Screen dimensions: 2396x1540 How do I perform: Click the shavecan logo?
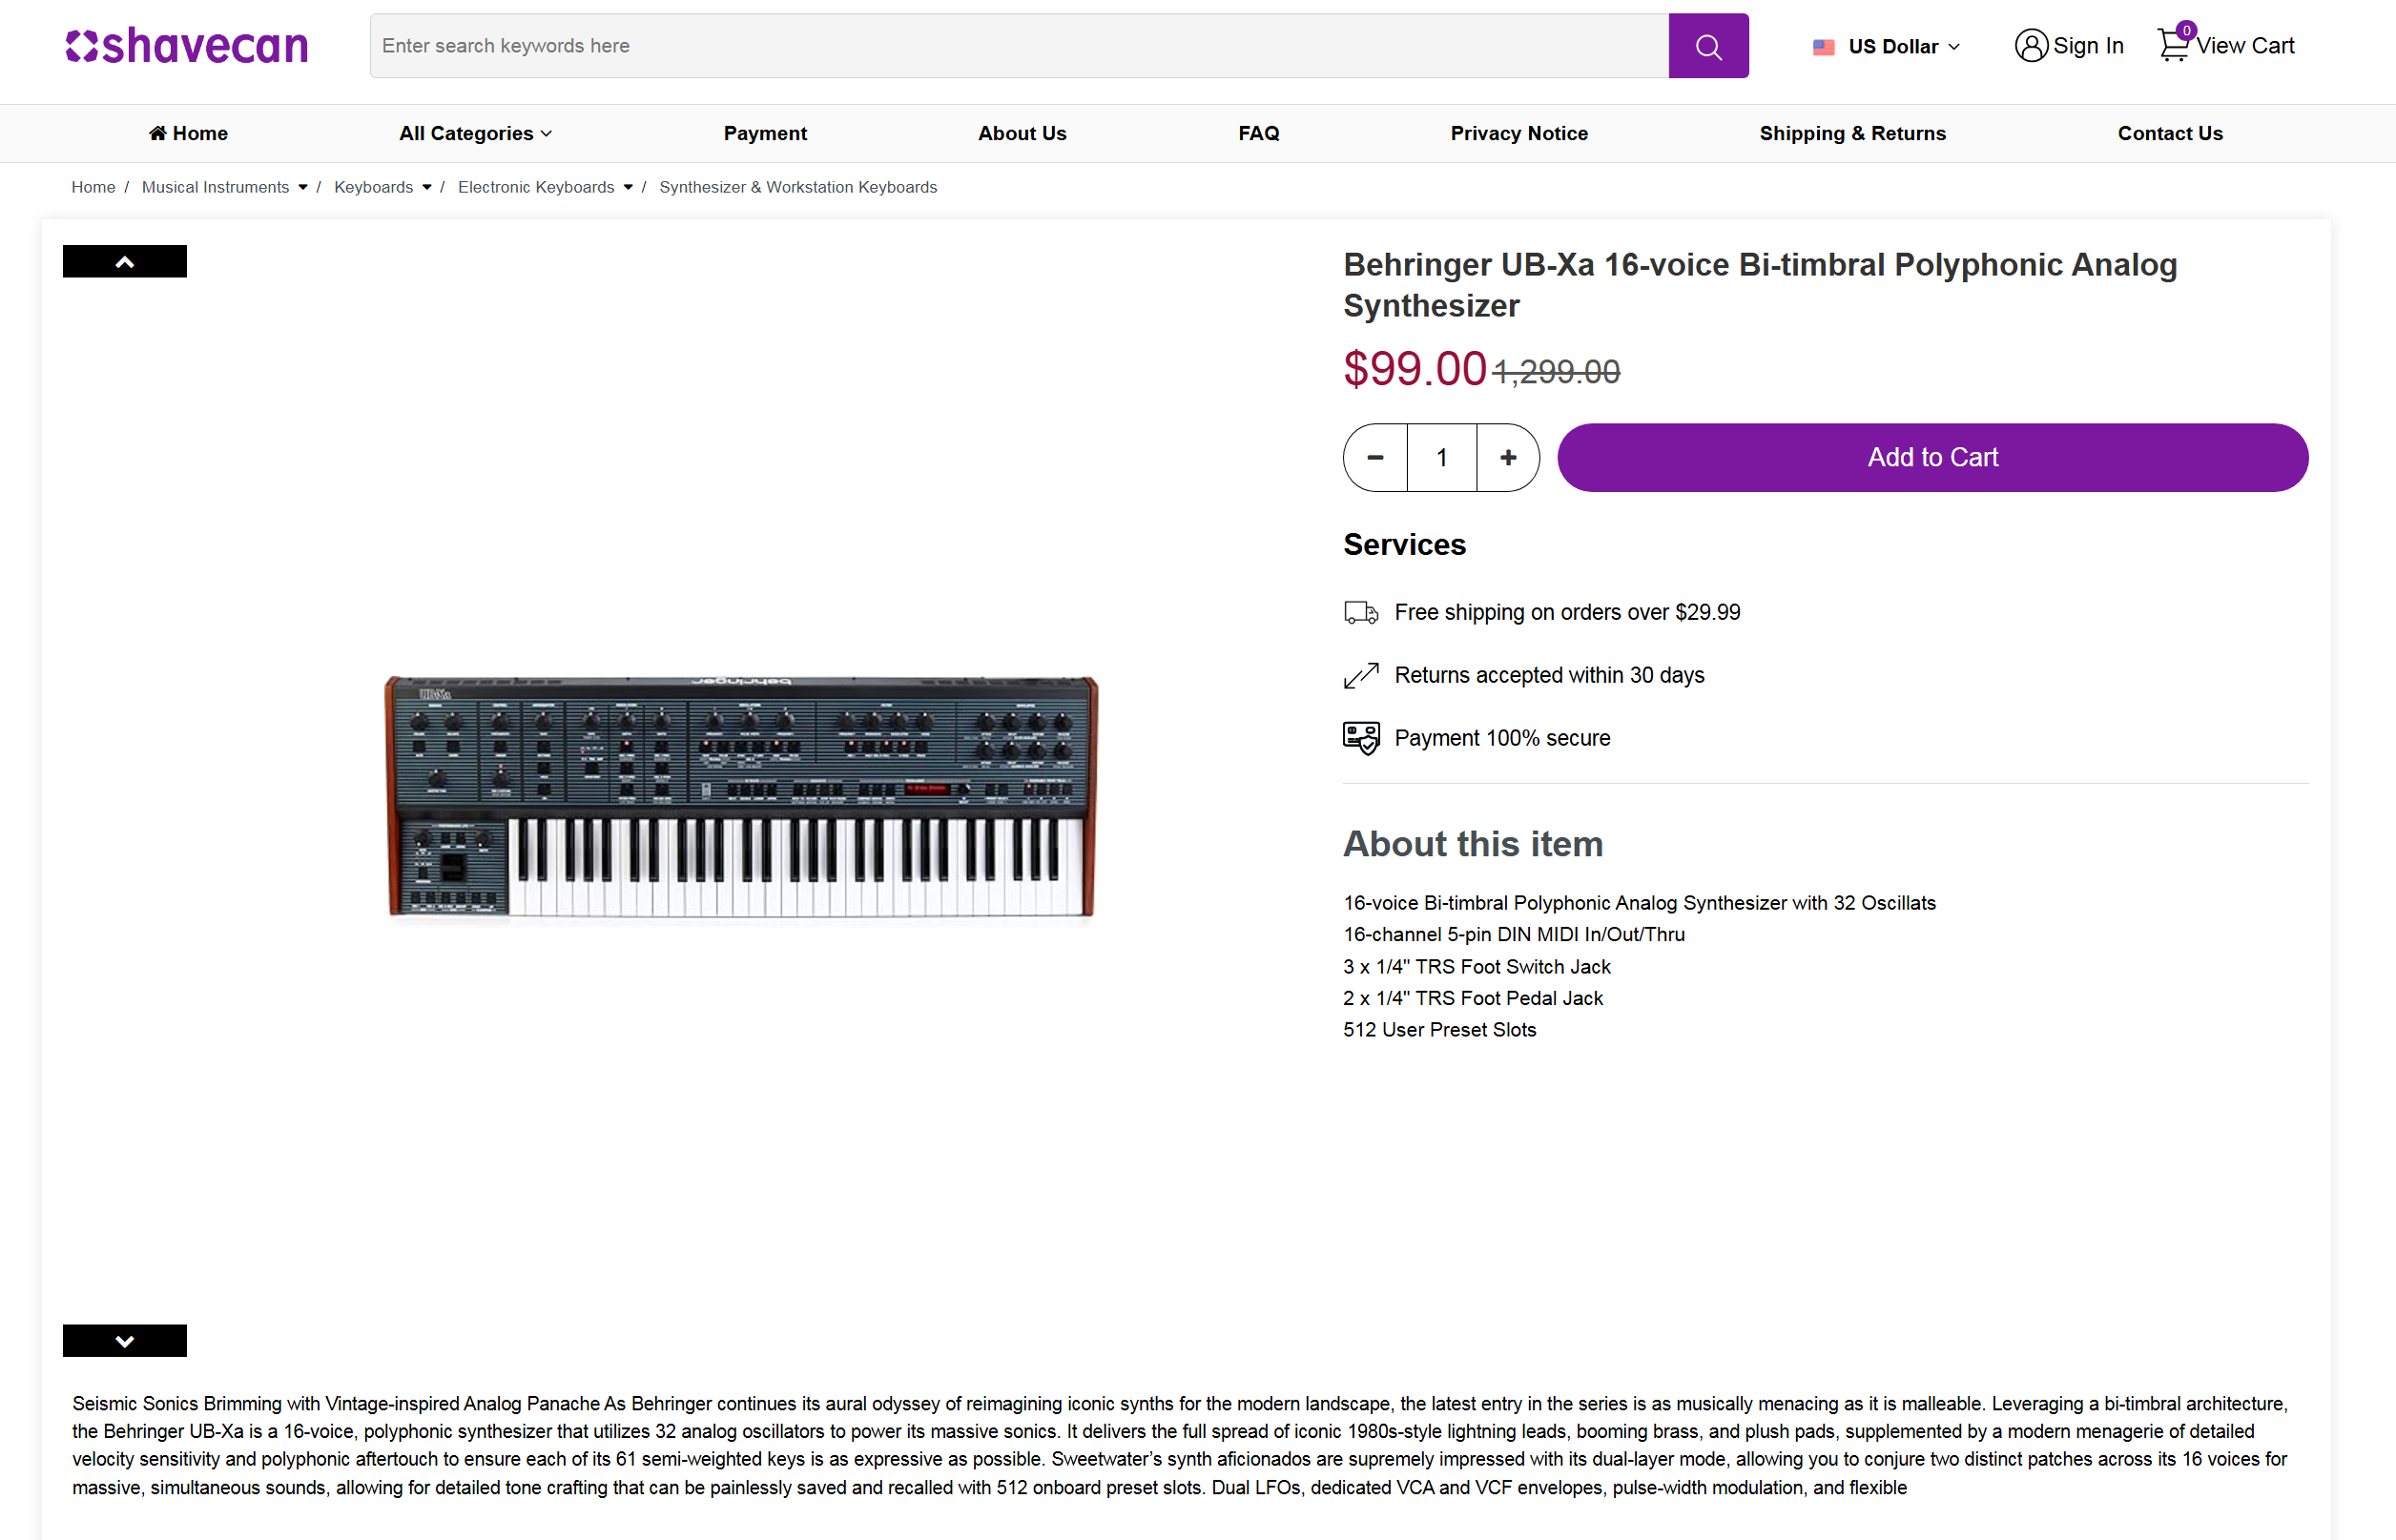pyautogui.click(x=187, y=46)
